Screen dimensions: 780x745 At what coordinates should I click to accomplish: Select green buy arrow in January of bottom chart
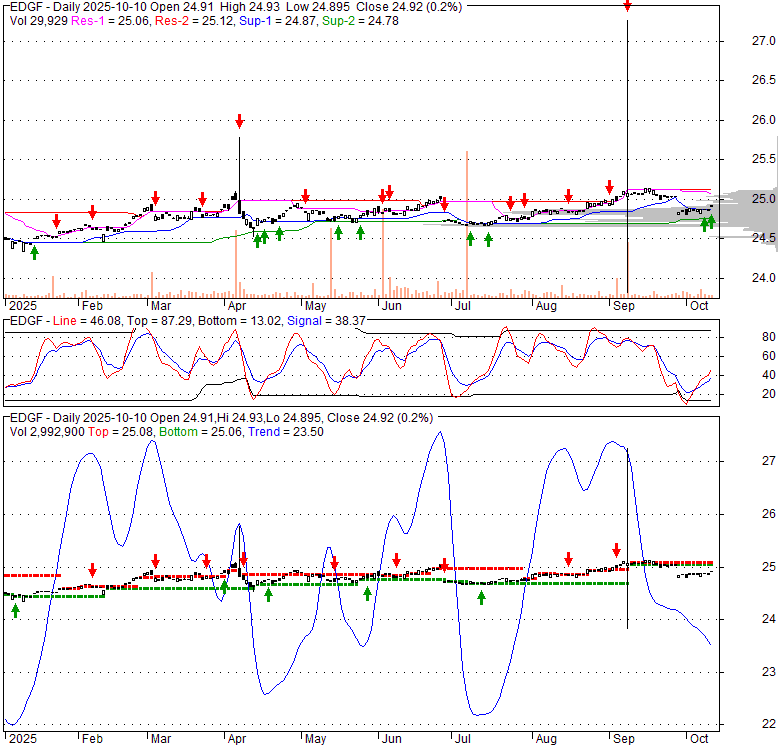(16, 610)
